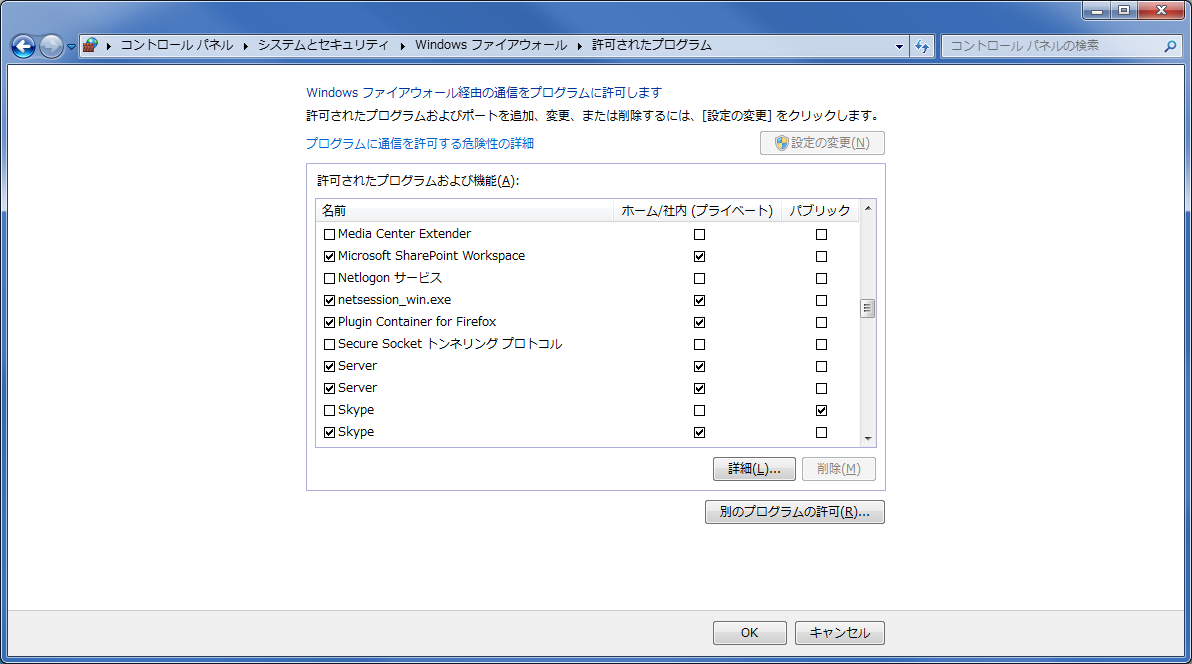Viewport: 1192px width, 664px height.
Task: Click the search magnifier icon
Action: [1170, 46]
